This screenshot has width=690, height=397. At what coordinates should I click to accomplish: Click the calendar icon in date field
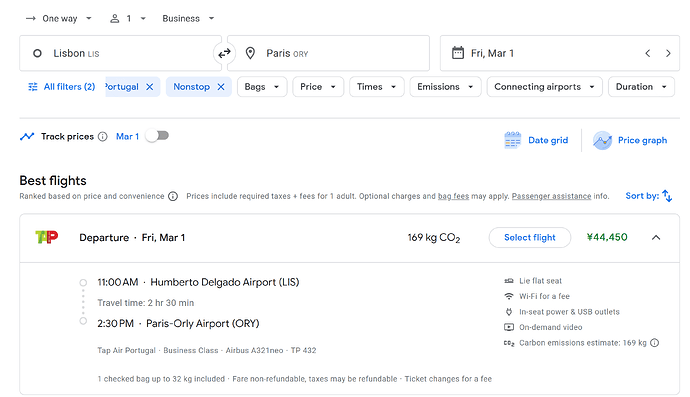[x=458, y=53]
